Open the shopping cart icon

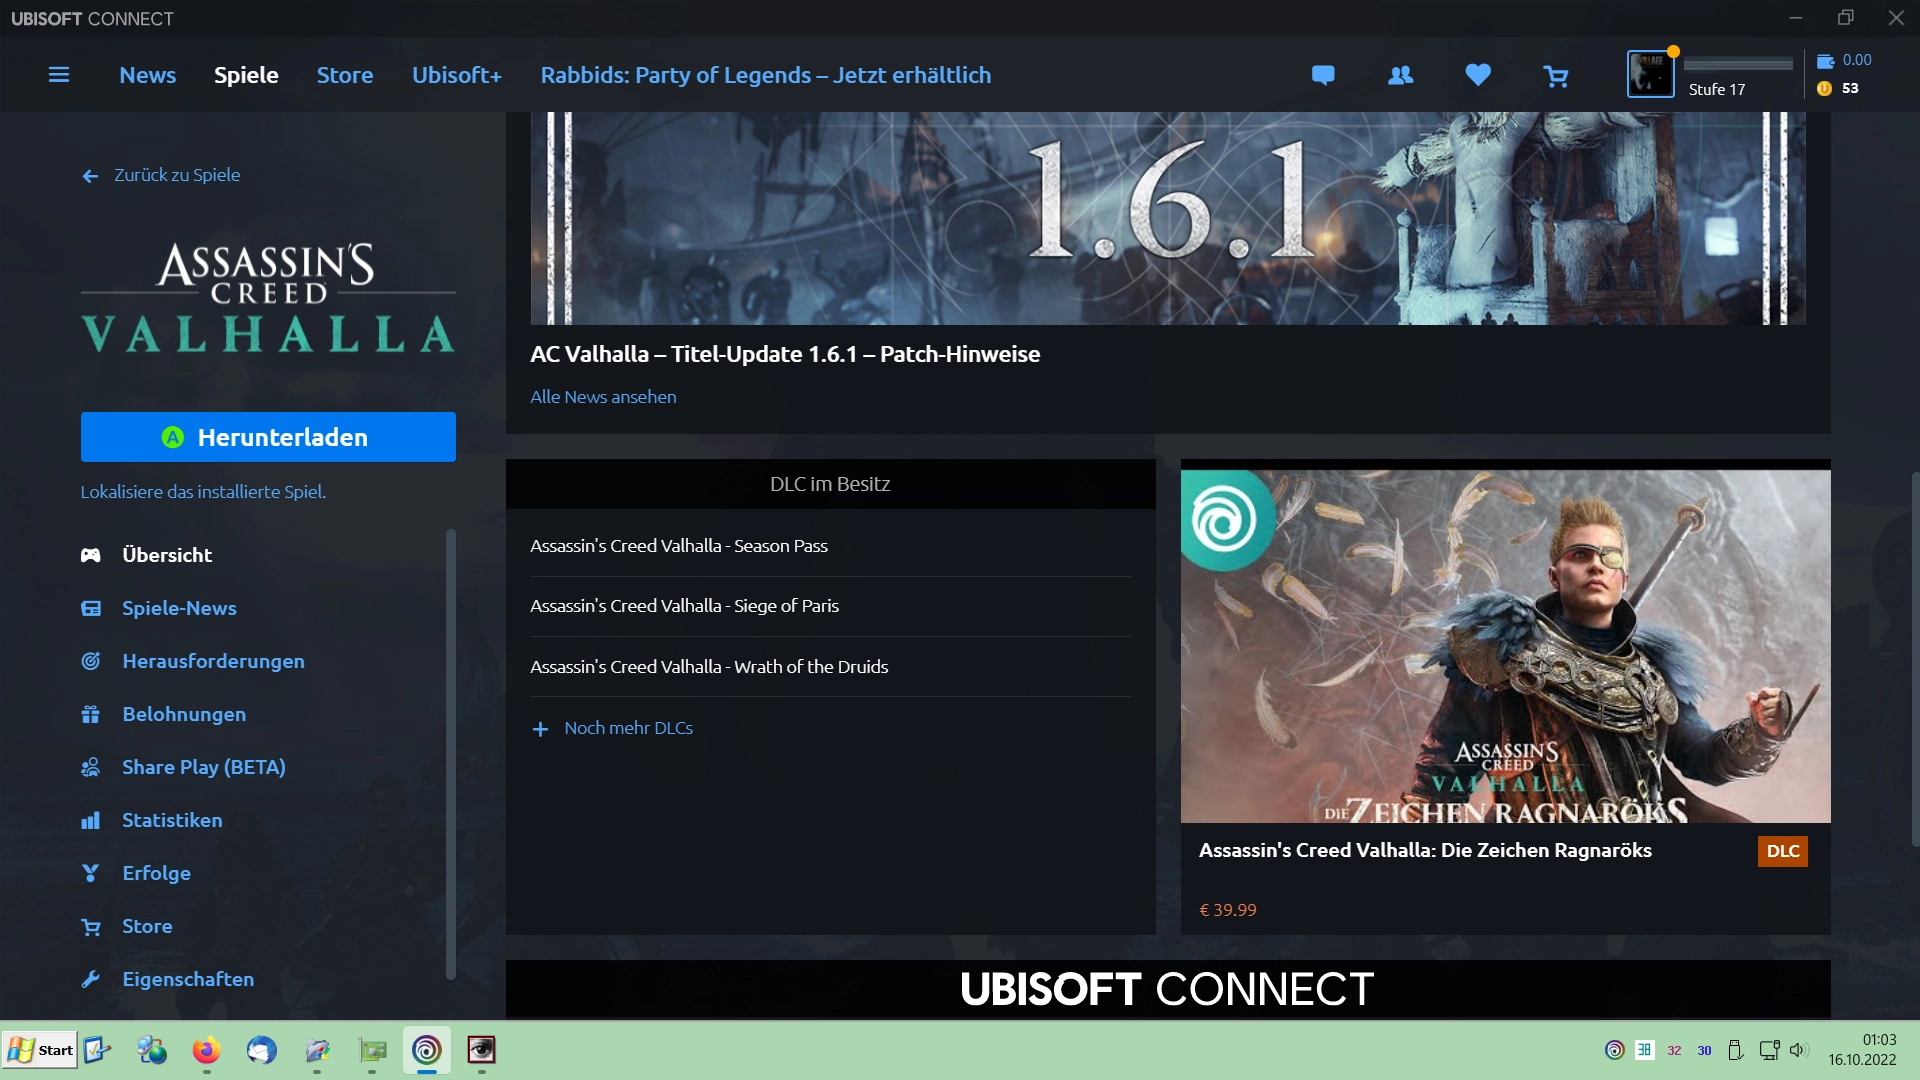[x=1556, y=76]
